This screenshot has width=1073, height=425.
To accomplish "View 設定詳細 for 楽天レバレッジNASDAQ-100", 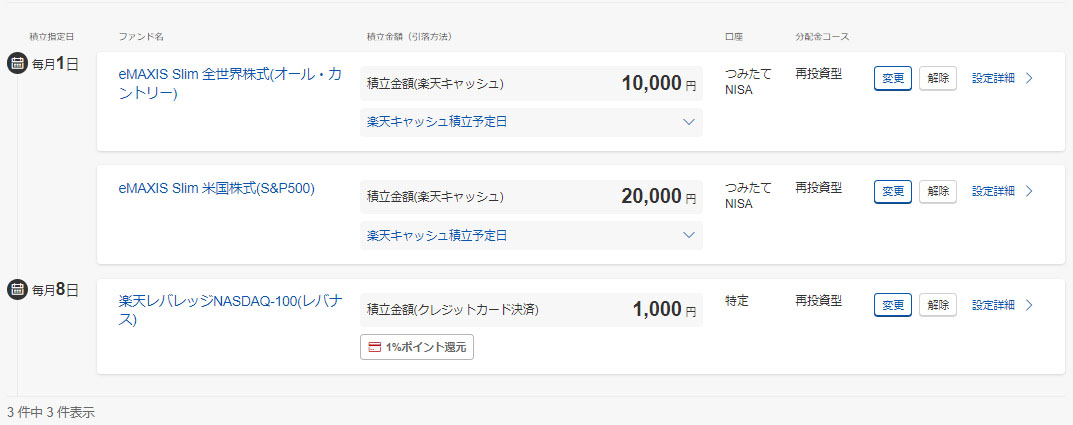I will click(x=993, y=304).
